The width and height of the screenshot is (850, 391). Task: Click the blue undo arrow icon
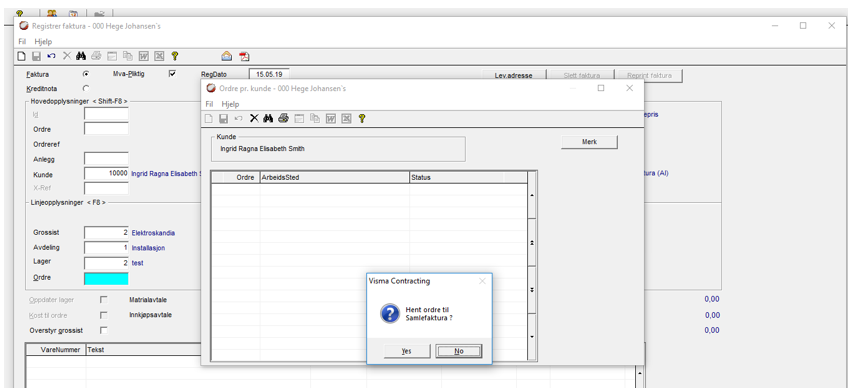click(x=51, y=56)
